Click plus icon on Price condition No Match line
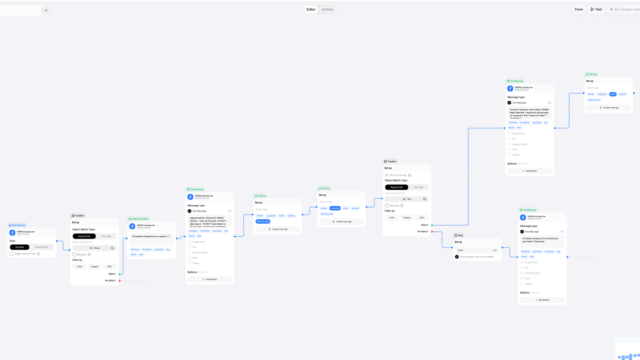This screenshot has height=360, width=640. (149, 281)
